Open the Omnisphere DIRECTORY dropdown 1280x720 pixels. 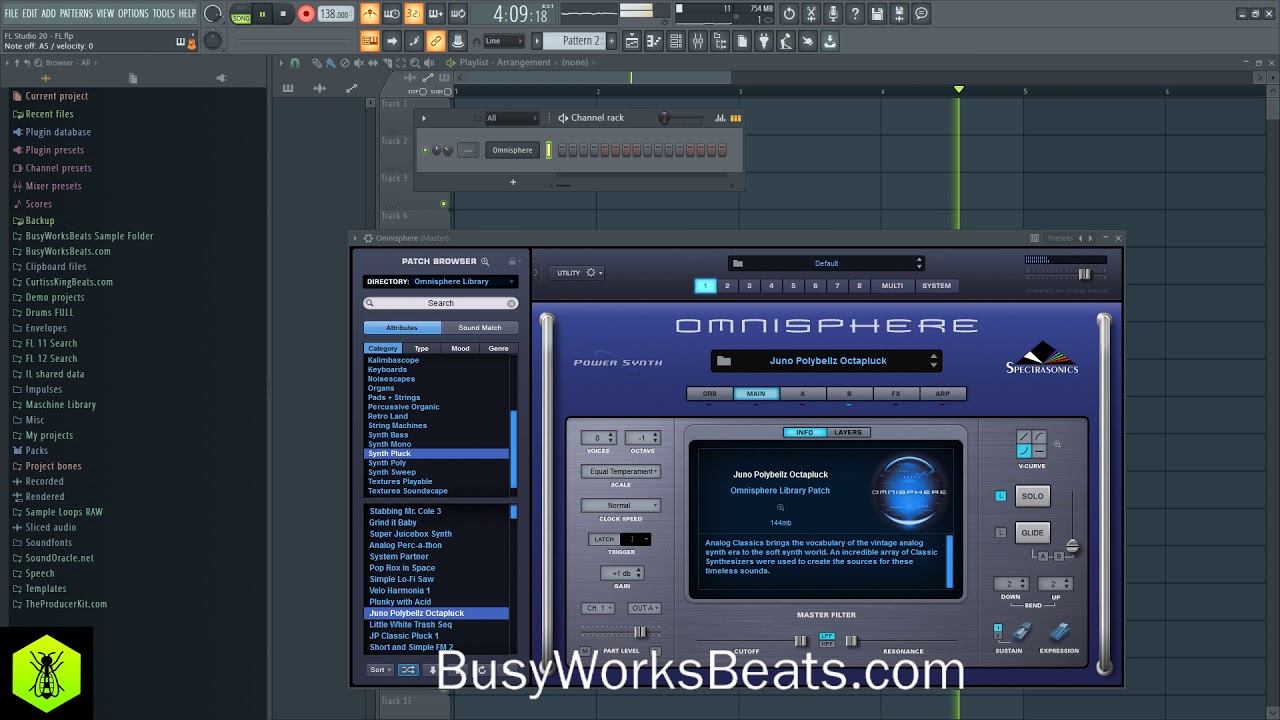pyautogui.click(x=440, y=281)
